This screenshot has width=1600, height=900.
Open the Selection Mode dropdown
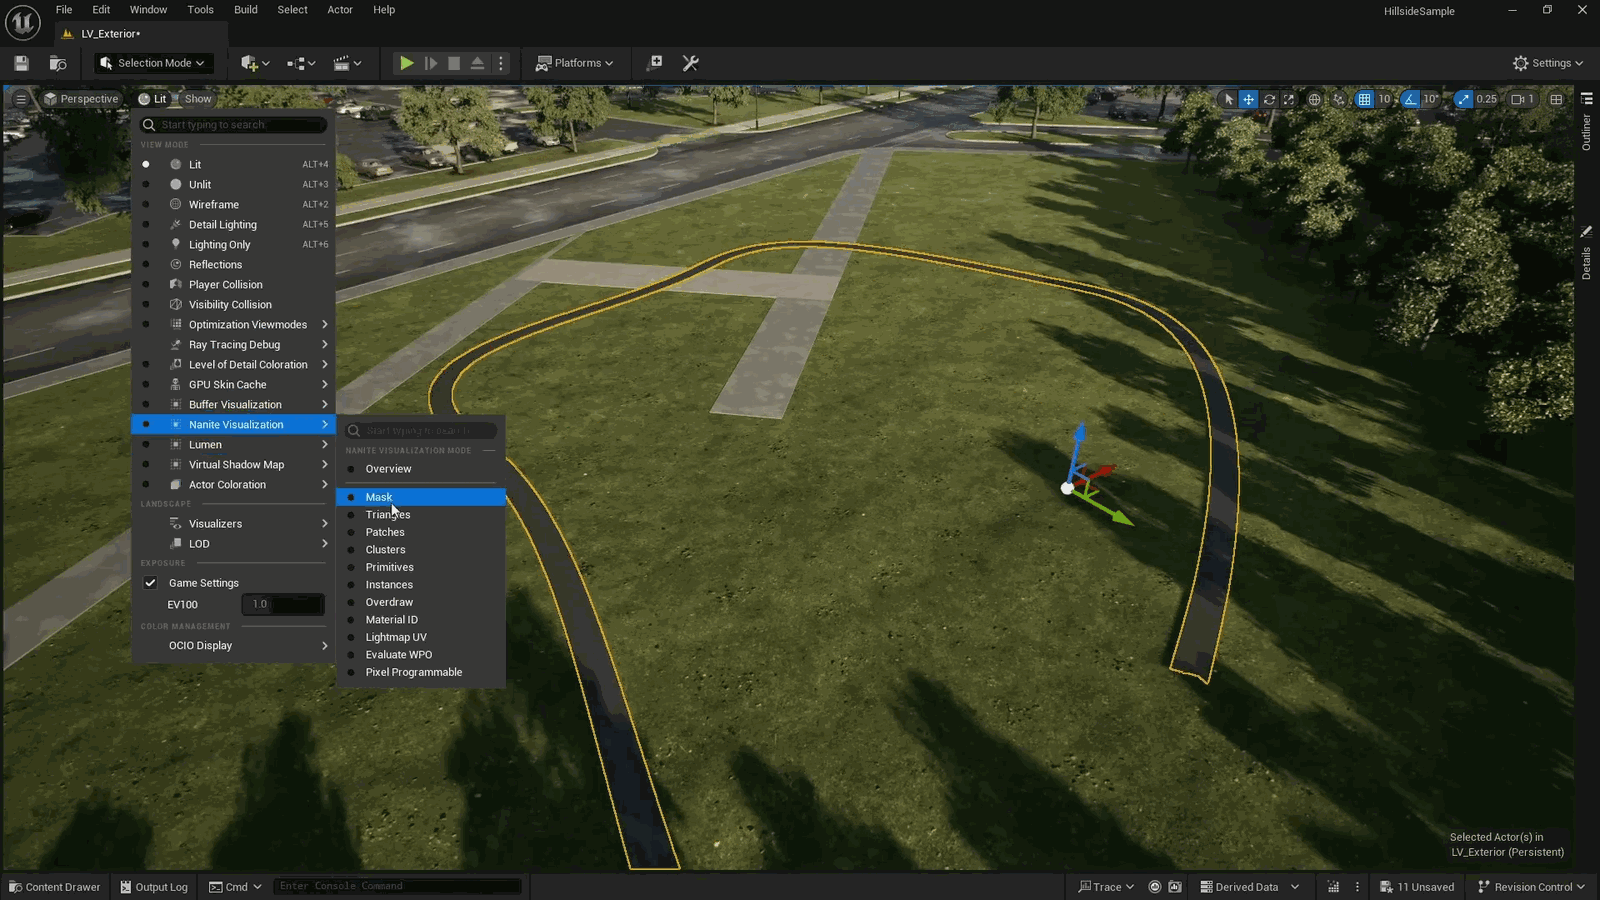point(154,63)
